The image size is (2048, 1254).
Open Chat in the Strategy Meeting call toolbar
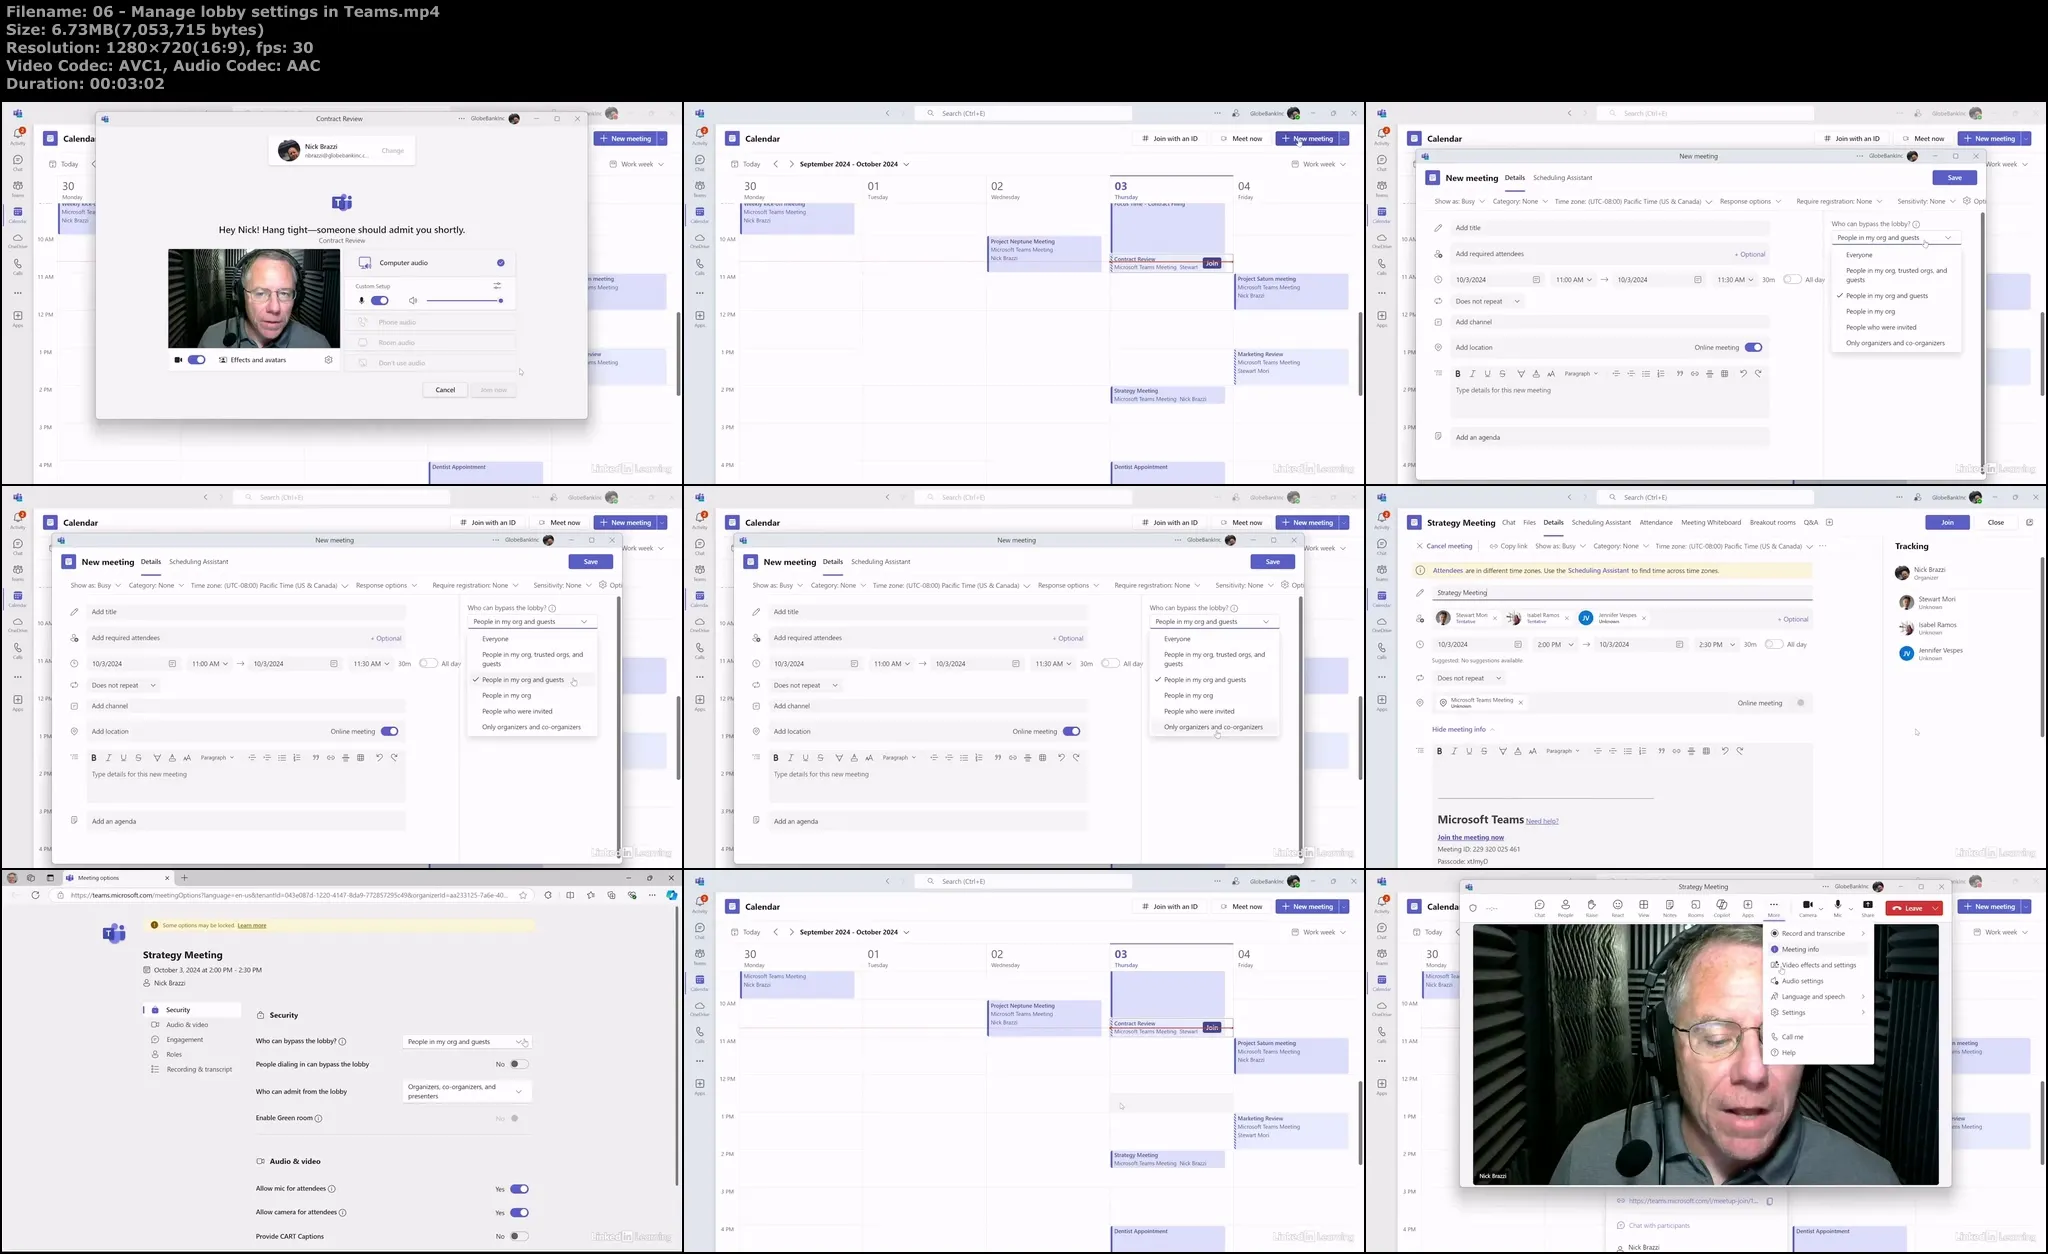pyautogui.click(x=1539, y=907)
